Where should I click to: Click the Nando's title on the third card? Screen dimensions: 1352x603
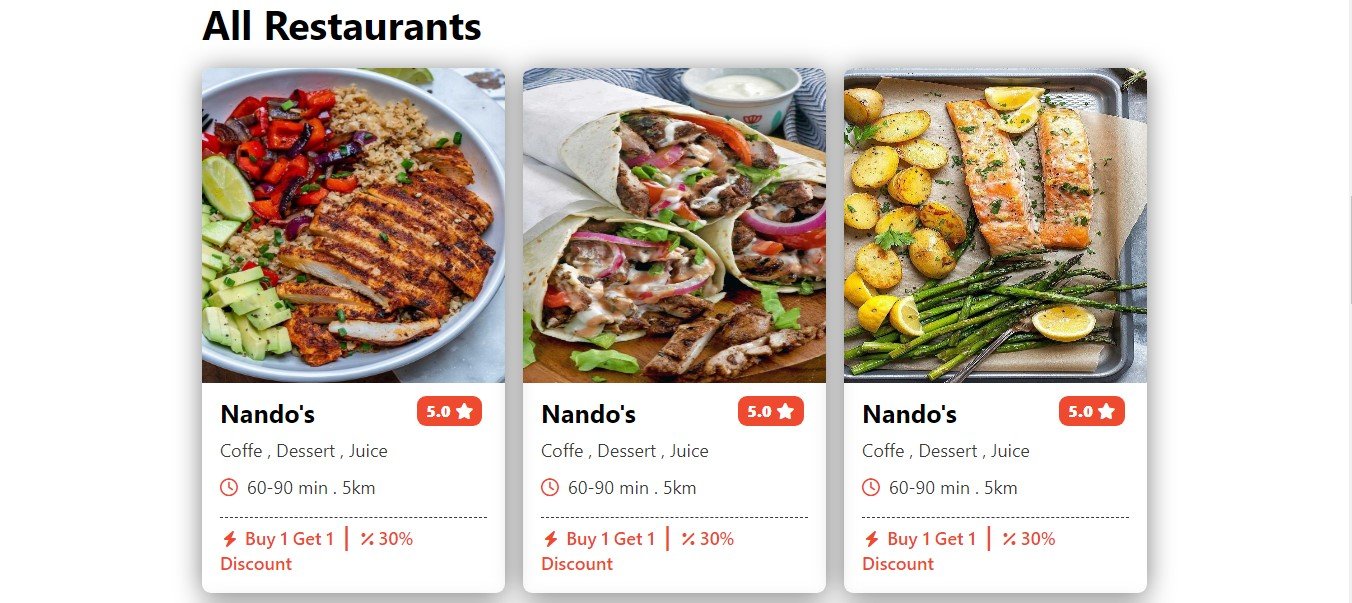click(x=909, y=414)
